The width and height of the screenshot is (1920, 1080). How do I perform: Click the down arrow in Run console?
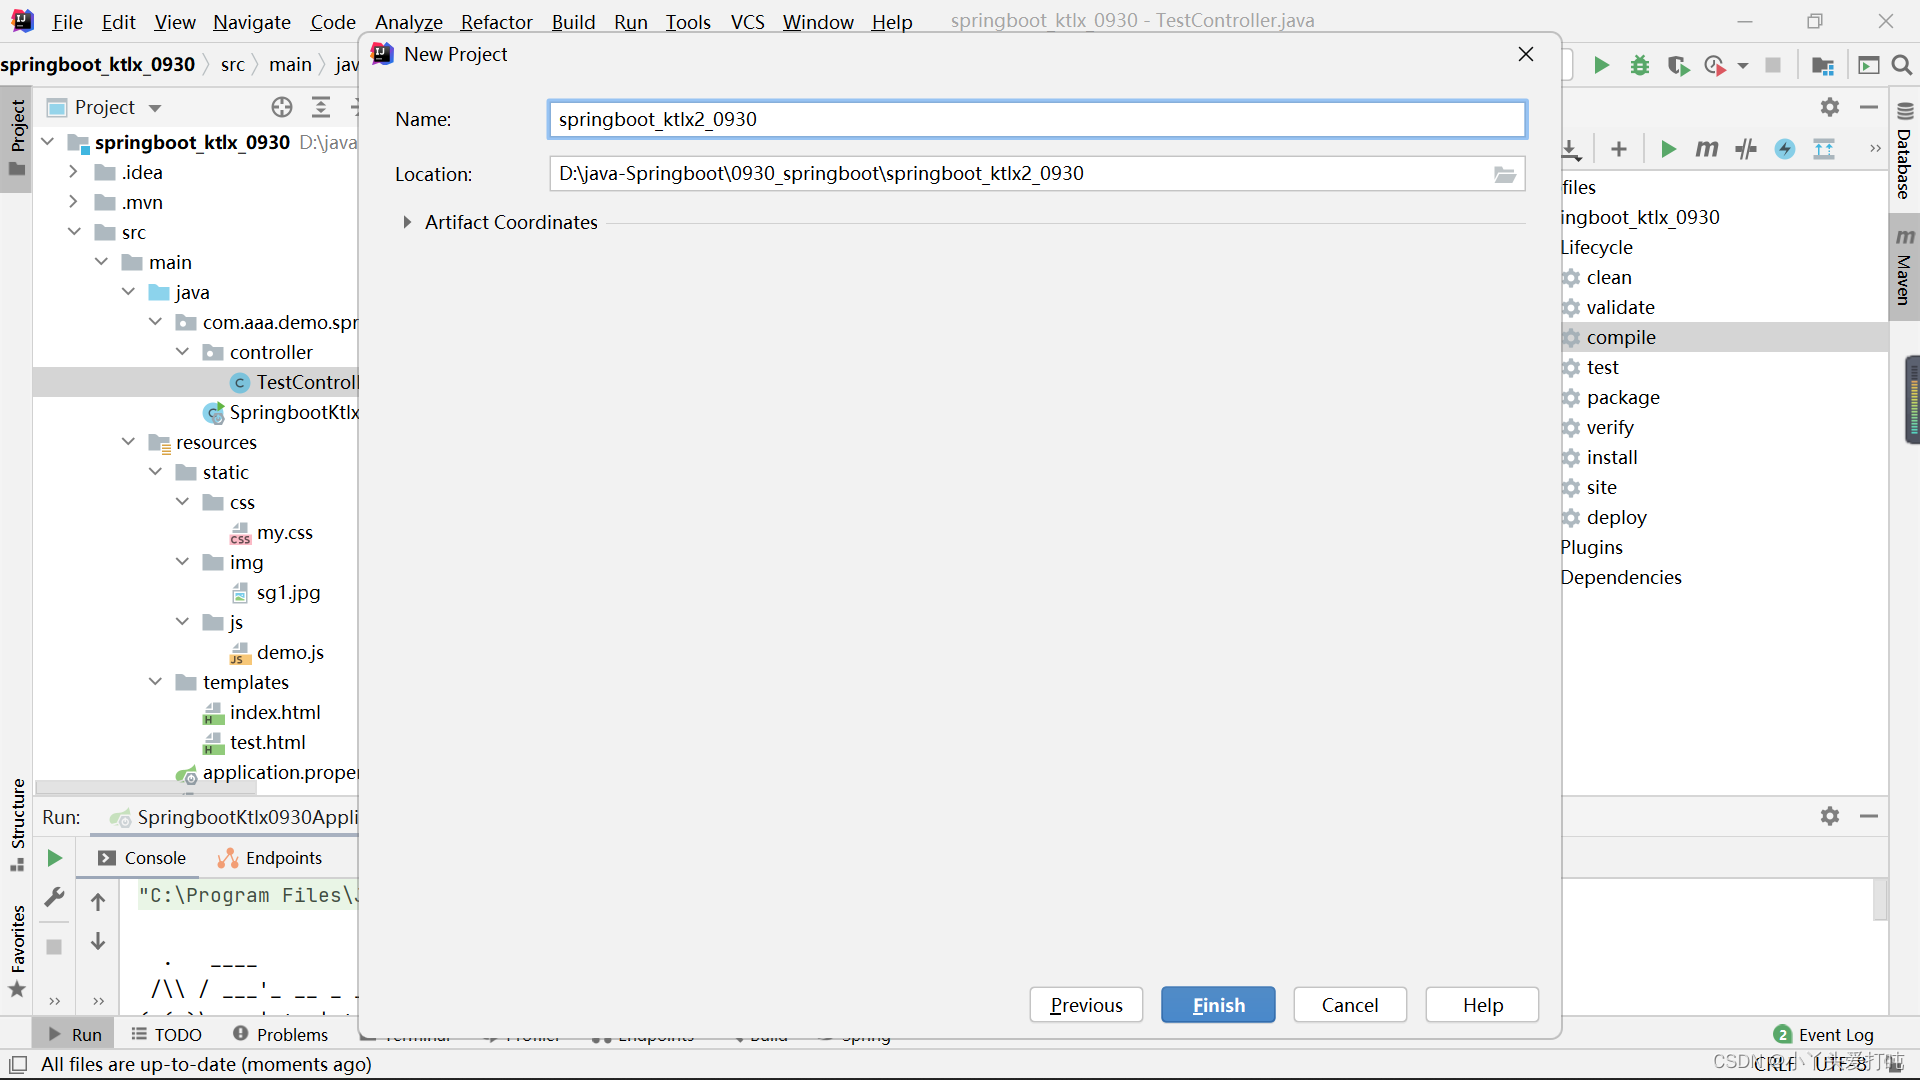click(x=98, y=941)
